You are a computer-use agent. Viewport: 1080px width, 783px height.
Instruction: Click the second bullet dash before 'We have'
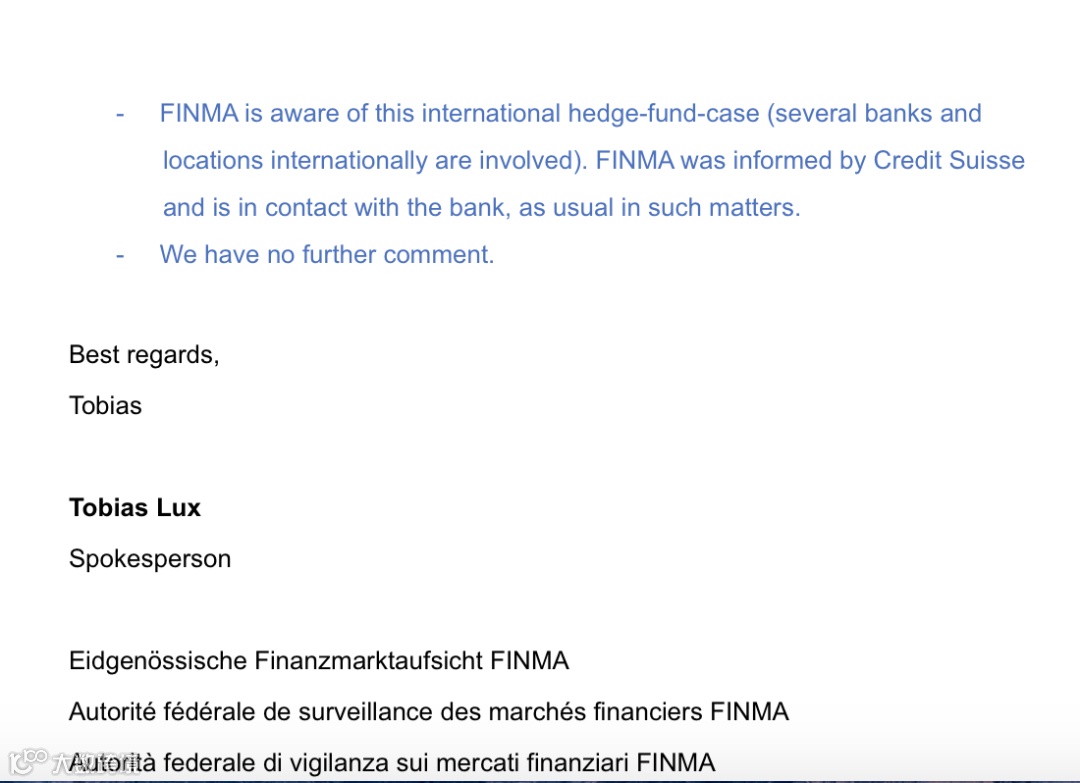(120, 255)
